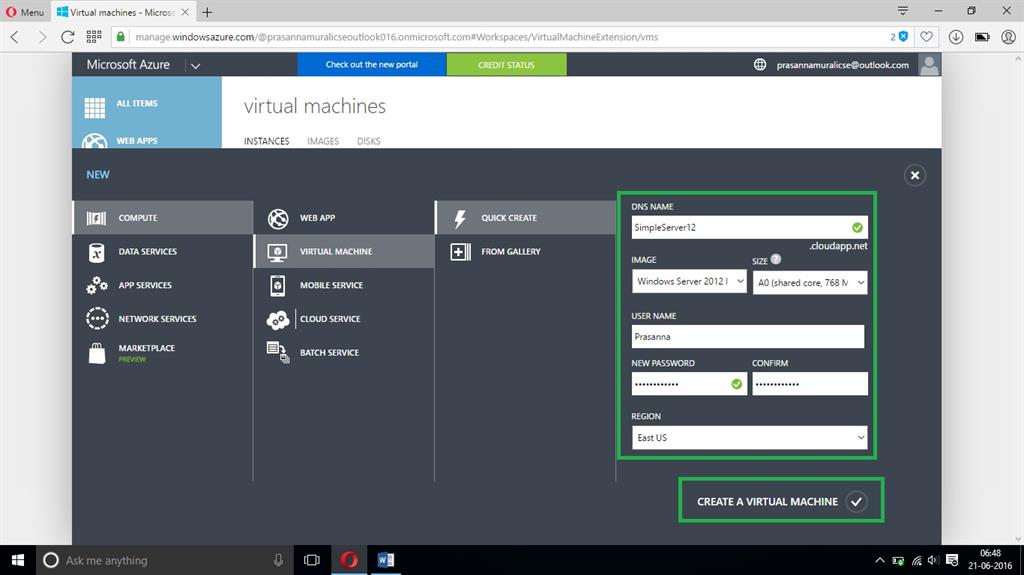Viewport: 1024px width, 575px height.
Task: Click the New Password field
Action: 689,384
